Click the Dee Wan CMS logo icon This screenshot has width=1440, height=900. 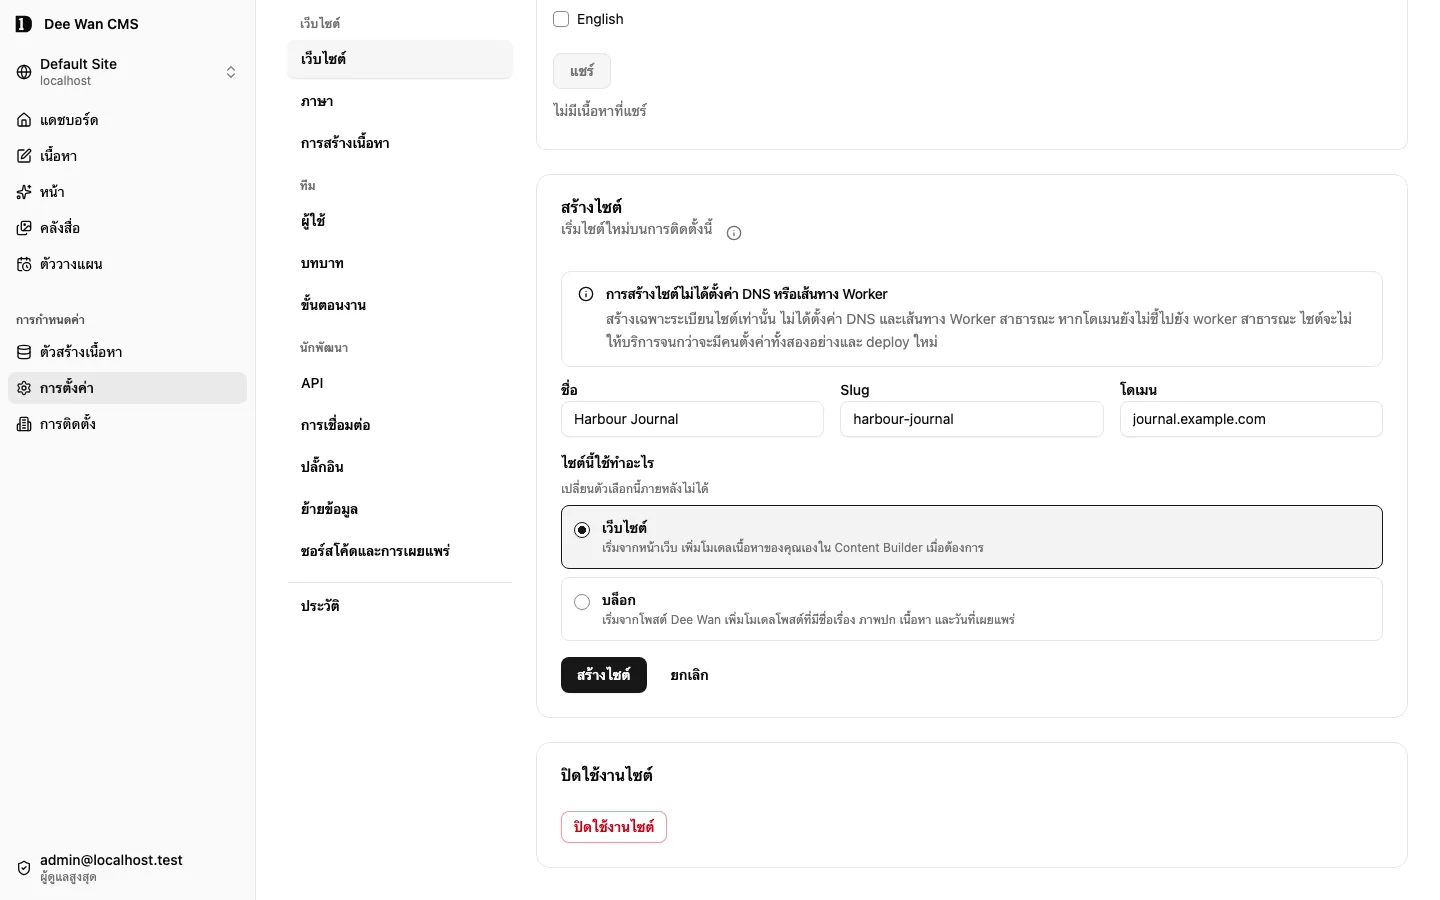(x=24, y=24)
